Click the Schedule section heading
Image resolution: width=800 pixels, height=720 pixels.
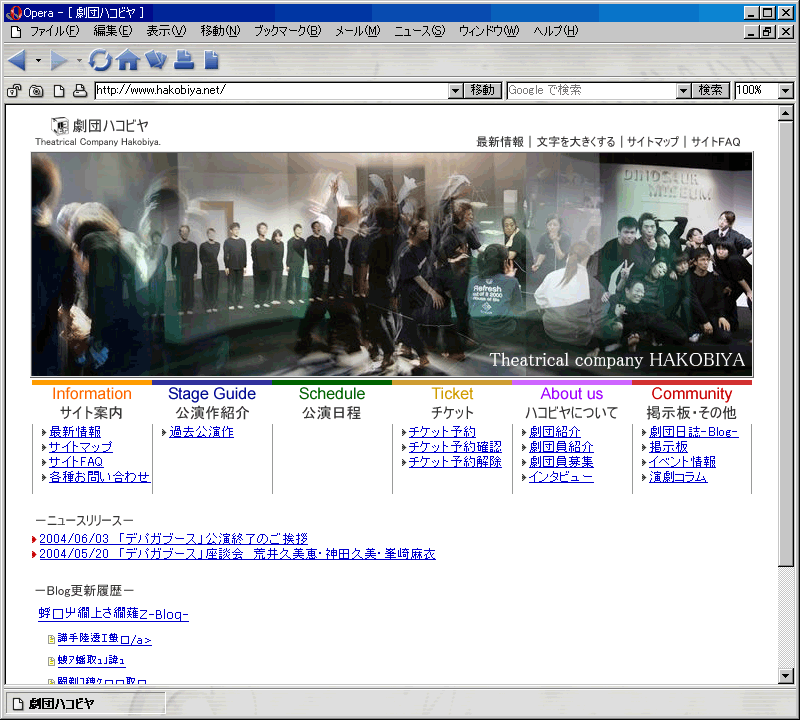(x=332, y=393)
